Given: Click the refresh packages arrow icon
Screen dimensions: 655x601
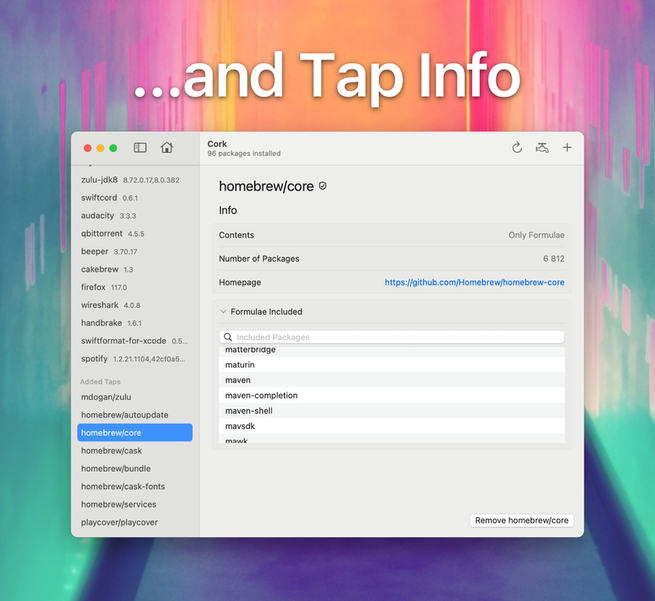Looking at the screenshot, I should coord(517,147).
